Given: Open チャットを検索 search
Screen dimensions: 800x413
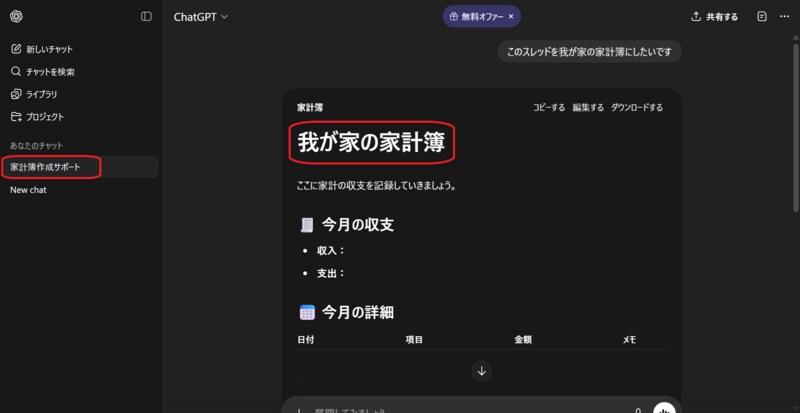Looking at the screenshot, I should (42, 72).
